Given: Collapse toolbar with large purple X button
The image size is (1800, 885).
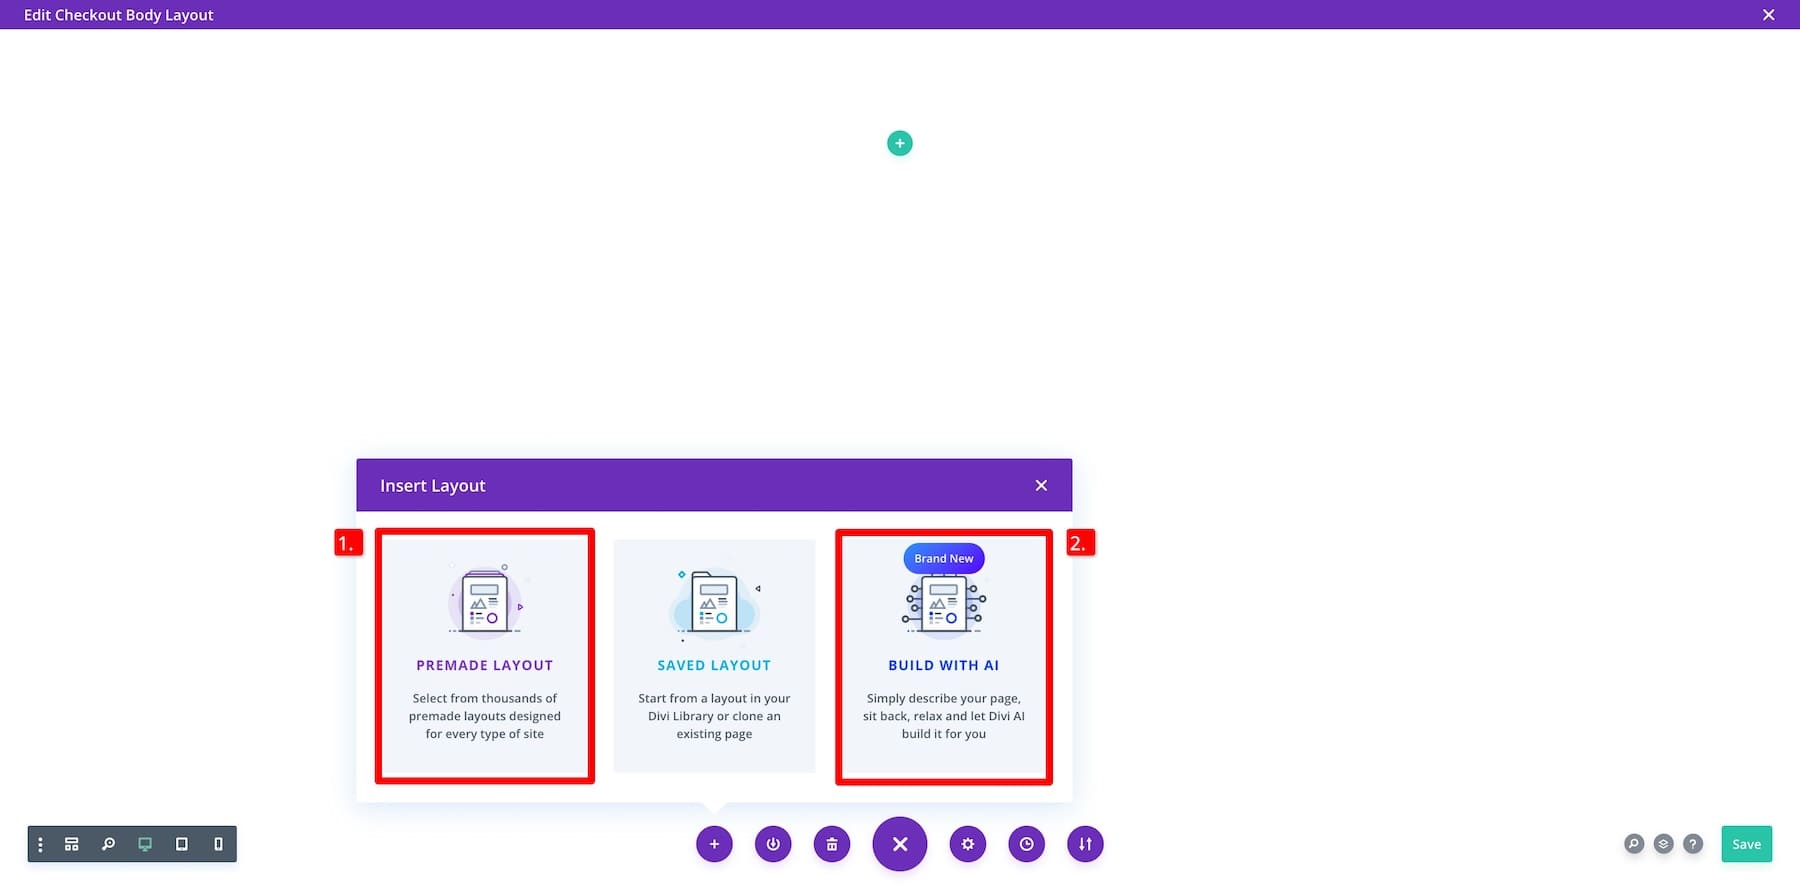Looking at the screenshot, I should (900, 844).
